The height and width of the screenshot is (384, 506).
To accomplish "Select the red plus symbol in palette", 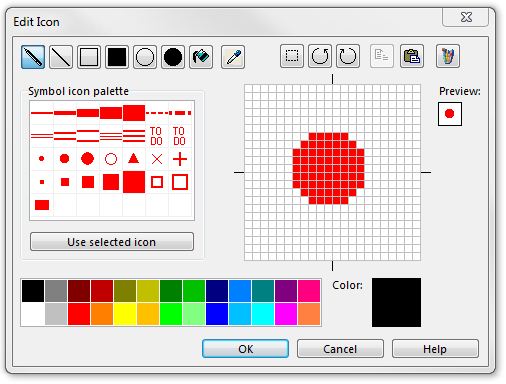I will coord(180,159).
